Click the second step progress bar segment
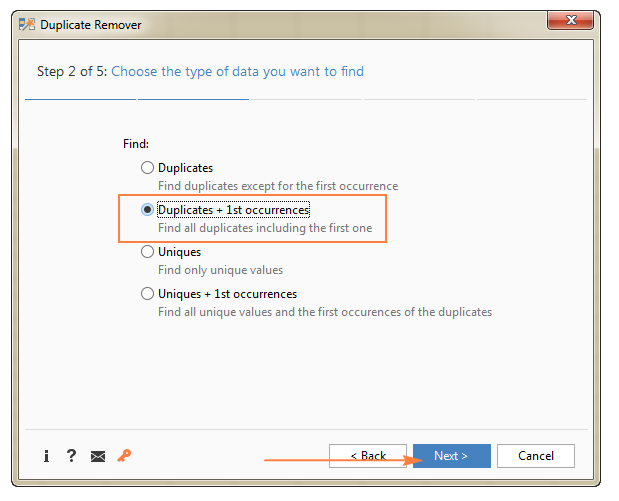The width and height of the screenshot is (619, 501). [x=193, y=100]
